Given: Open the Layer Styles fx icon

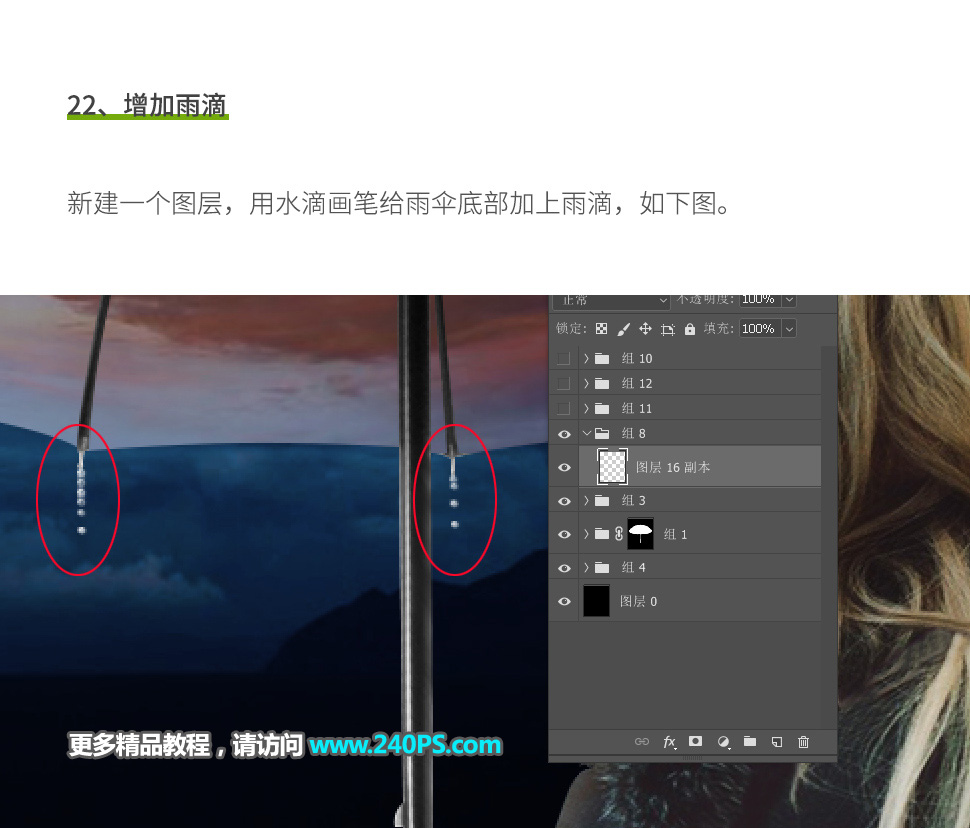Looking at the screenshot, I should click(x=670, y=741).
